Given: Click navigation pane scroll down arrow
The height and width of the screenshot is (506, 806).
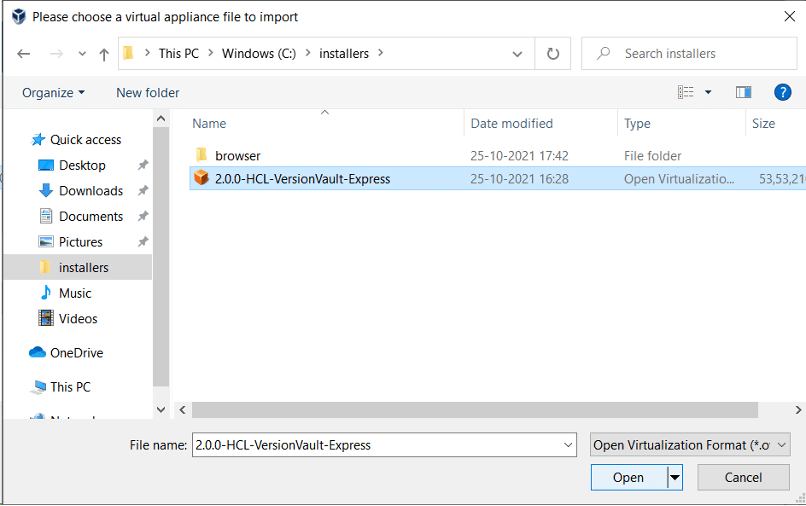Looking at the screenshot, I should coord(161,410).
